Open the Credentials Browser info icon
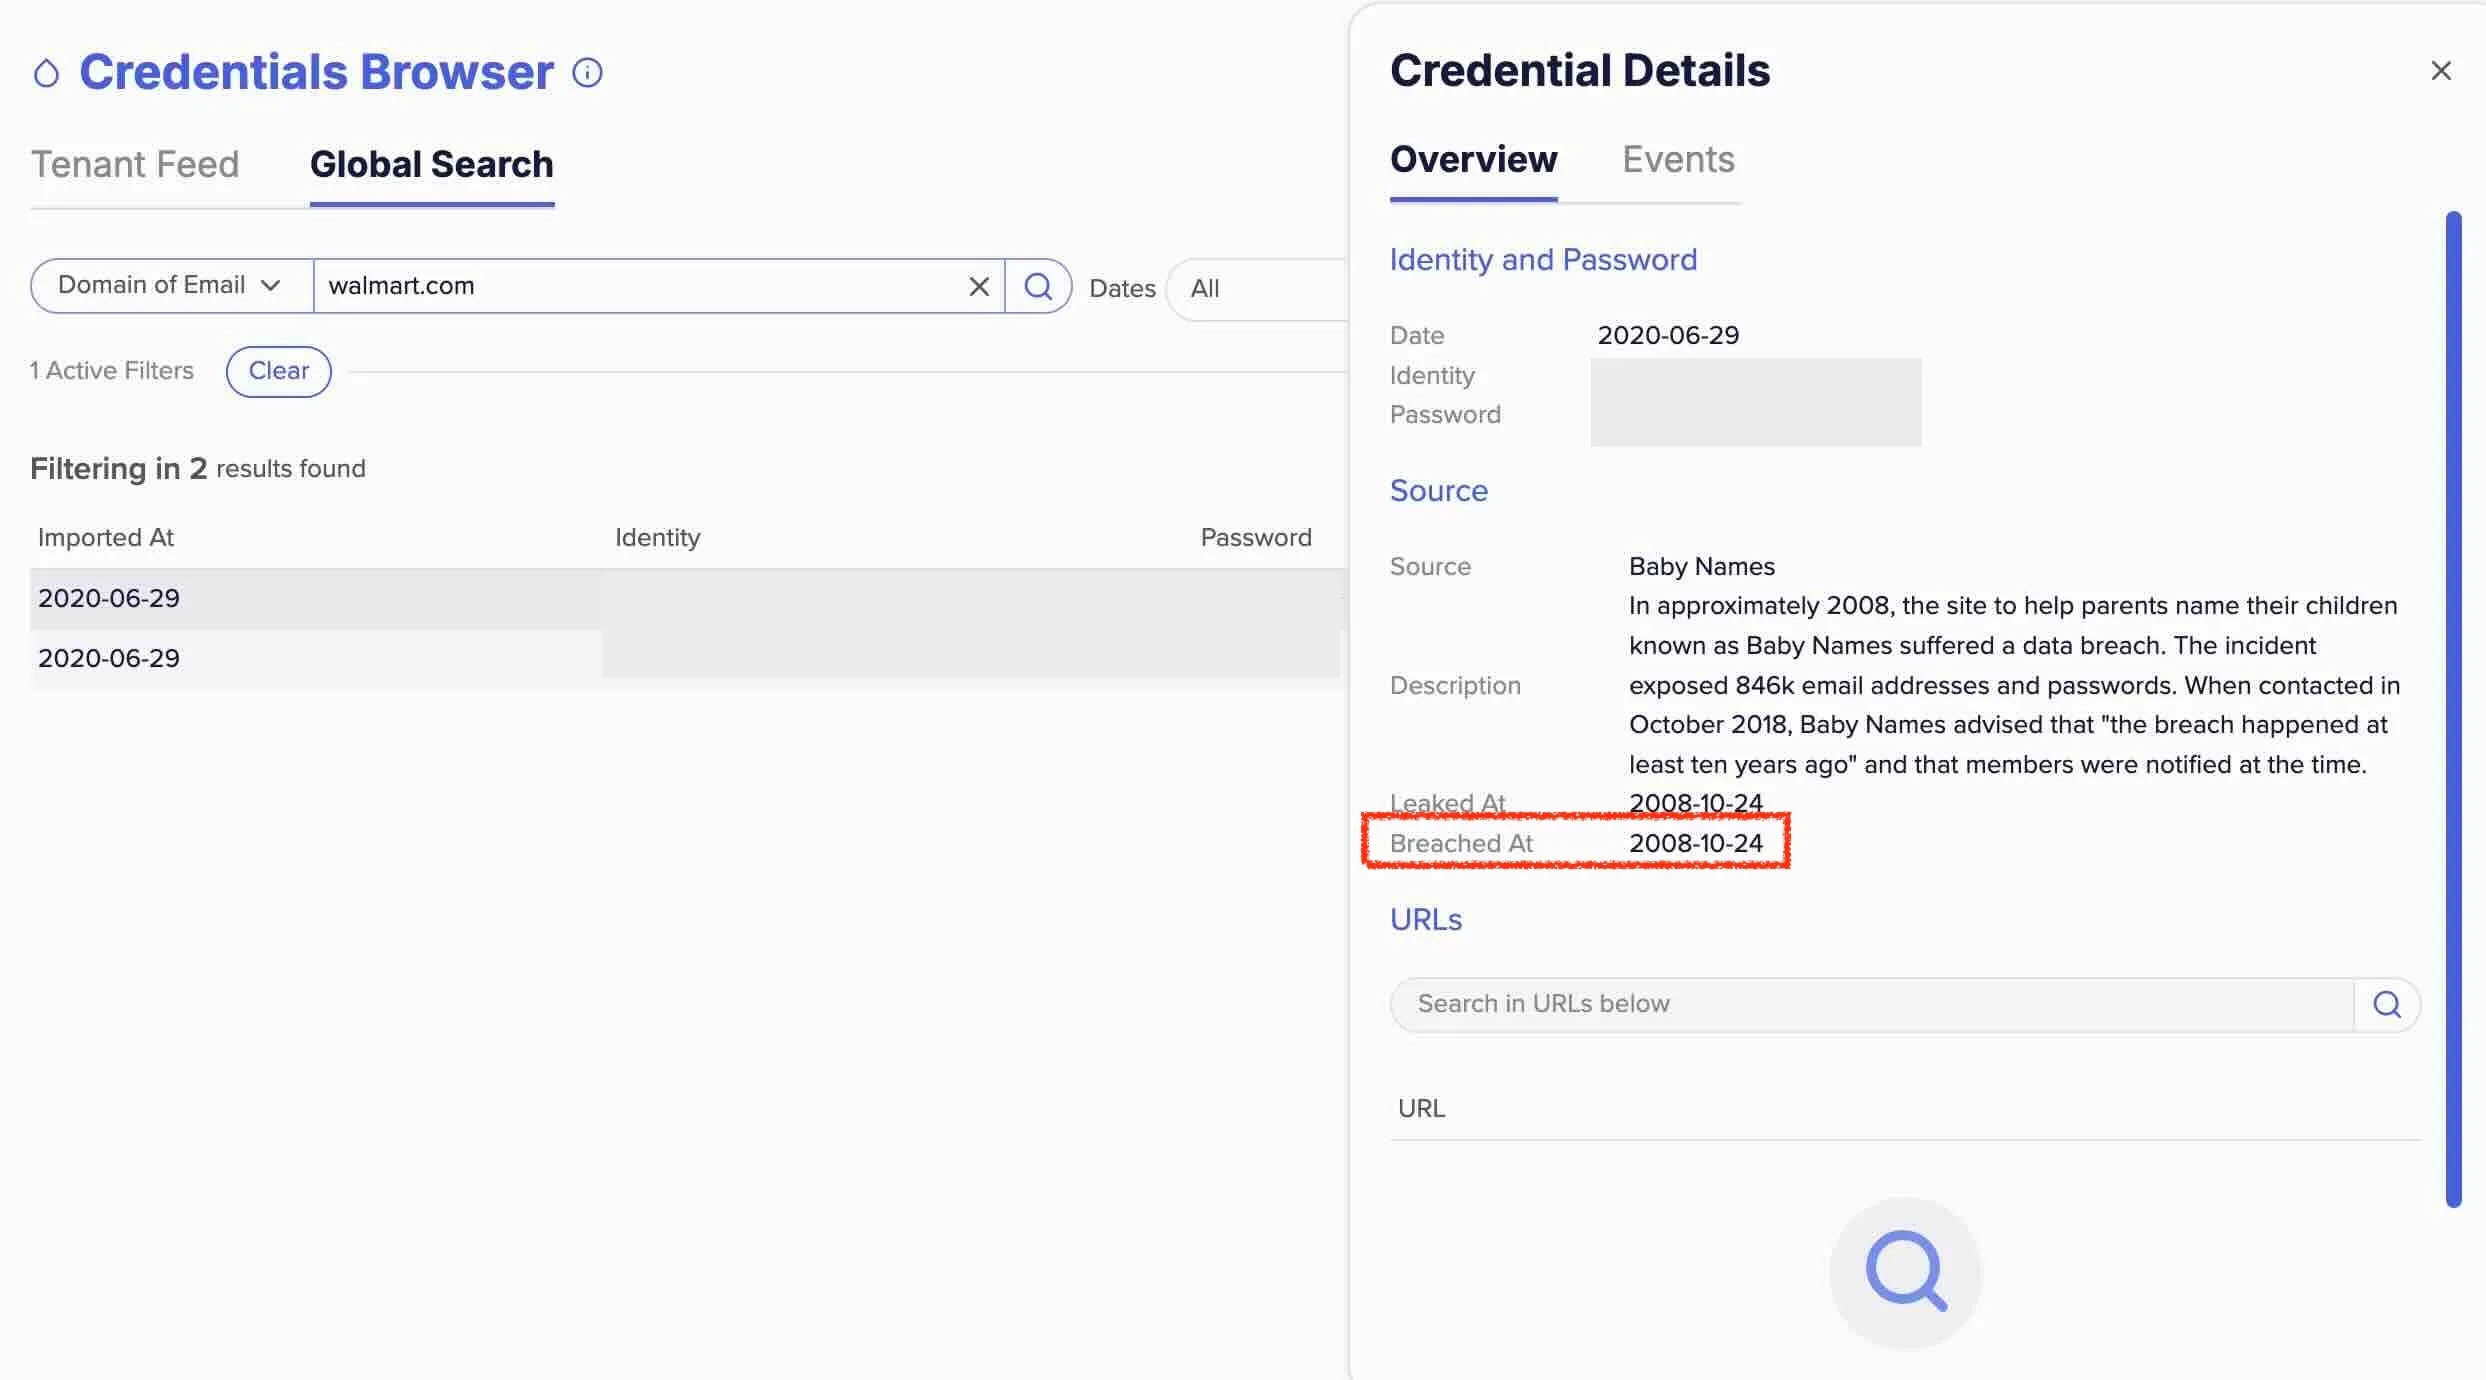The width and height of the screenshot is (2486, 1380). [x=588, y=72]
